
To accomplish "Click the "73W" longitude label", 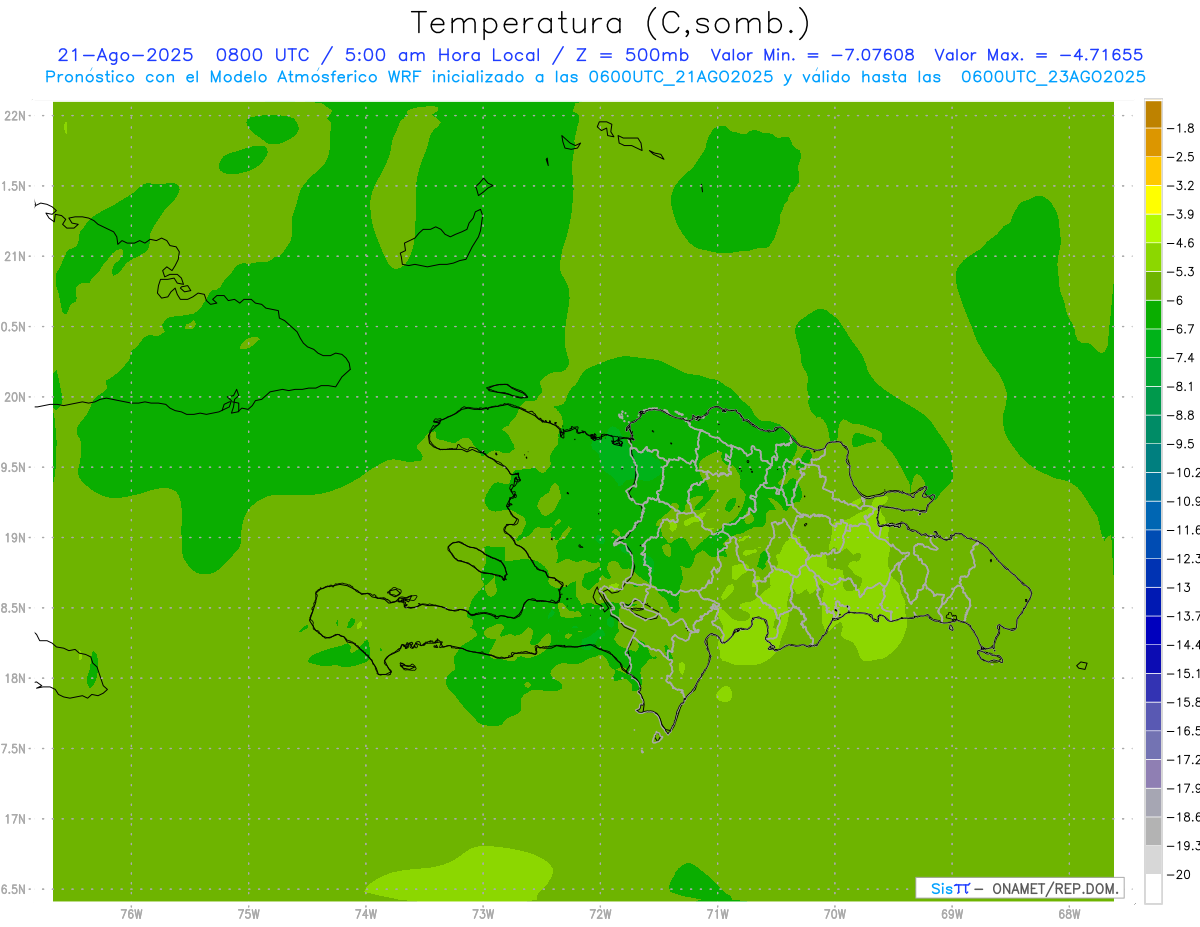I will pos(483,914).
